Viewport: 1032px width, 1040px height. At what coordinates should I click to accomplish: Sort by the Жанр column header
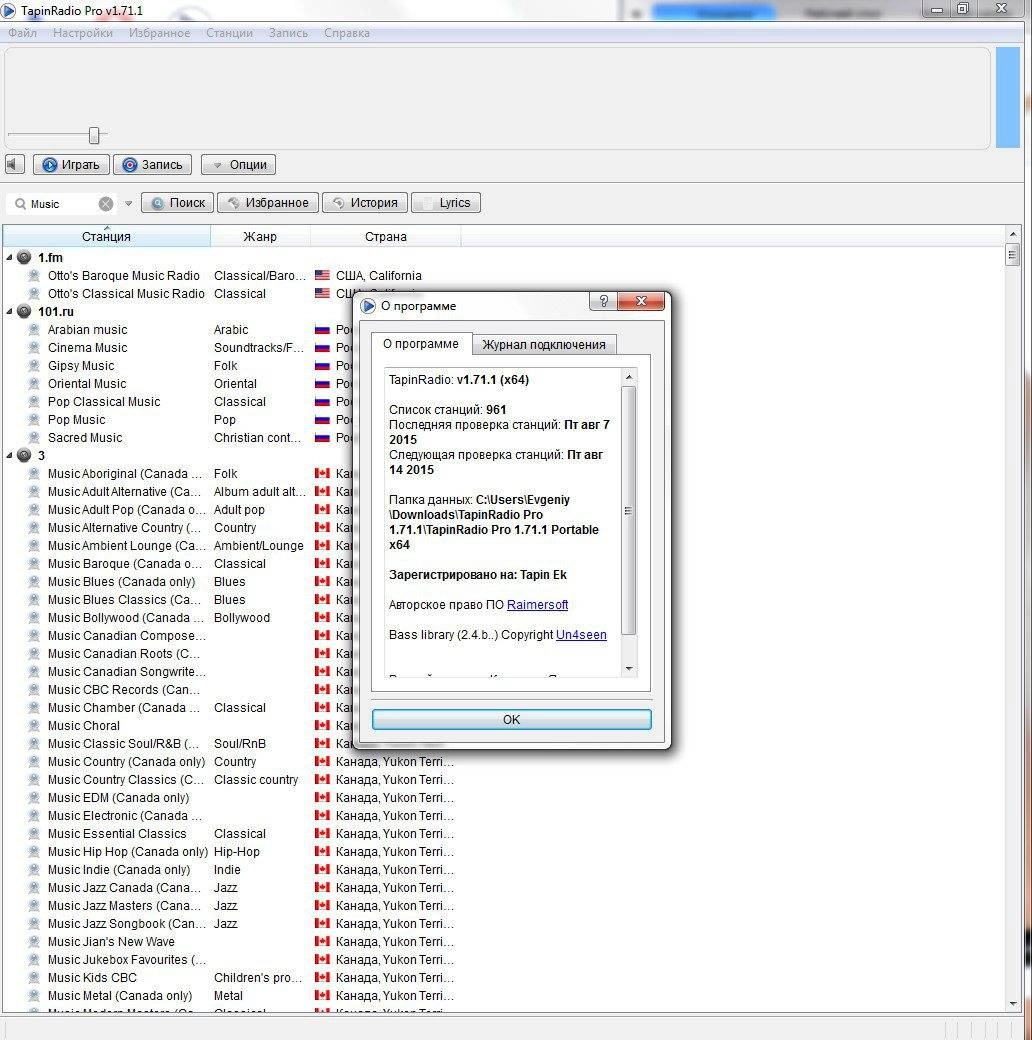tap(260, 237)
